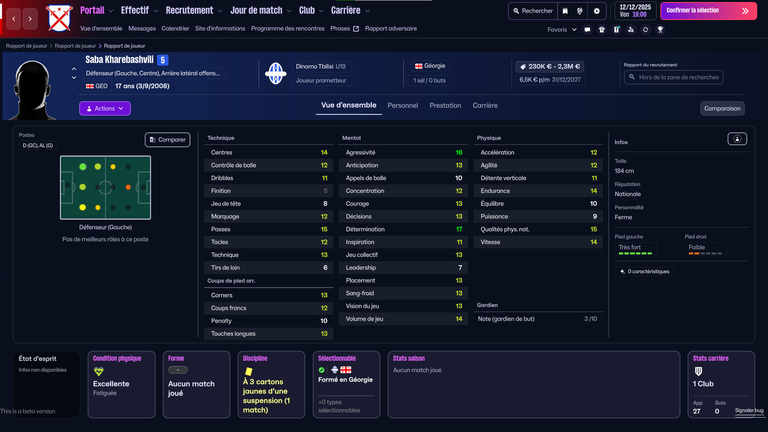Click the Comparer button
This screenshot has height=432, width=768.
(168, 140)
